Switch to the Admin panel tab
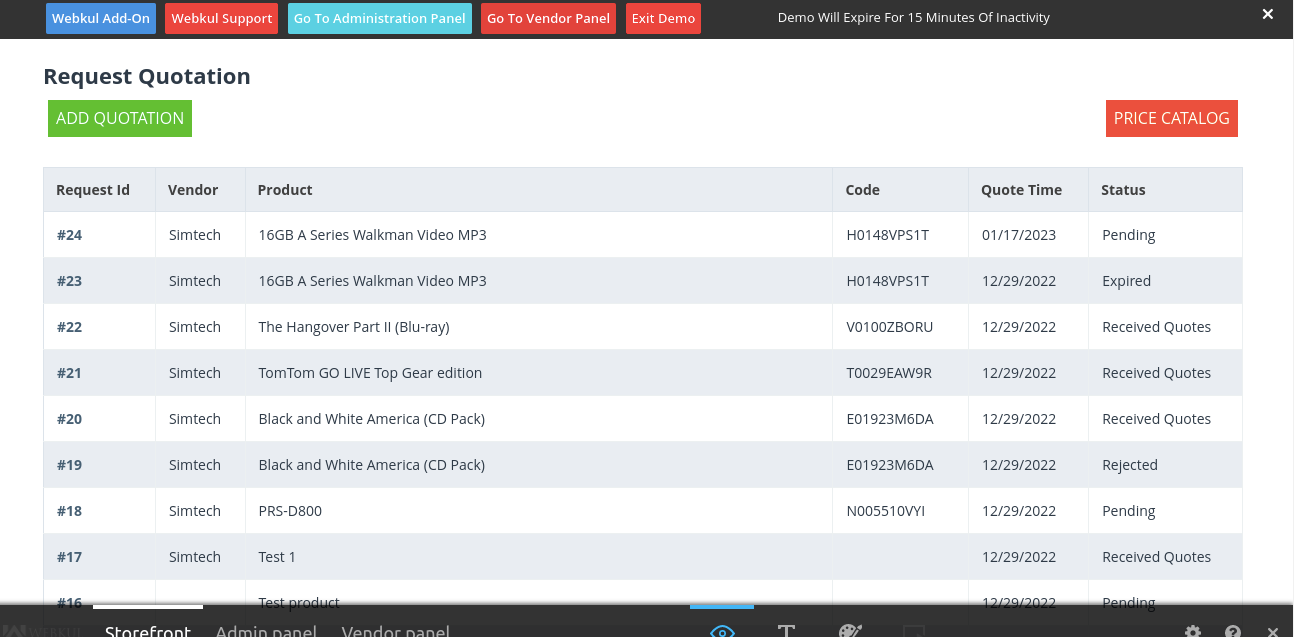 coord(265,630)
